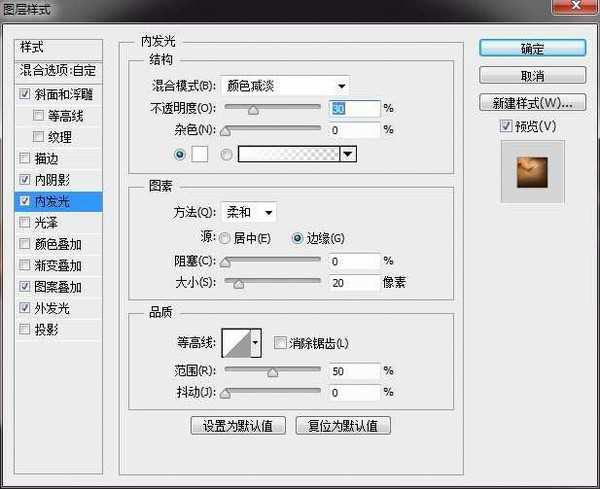Viewport: 600px width, 489px height.
Task: Open the 混合模式 blend mode dropdown
Action: (x=285, y=85)
